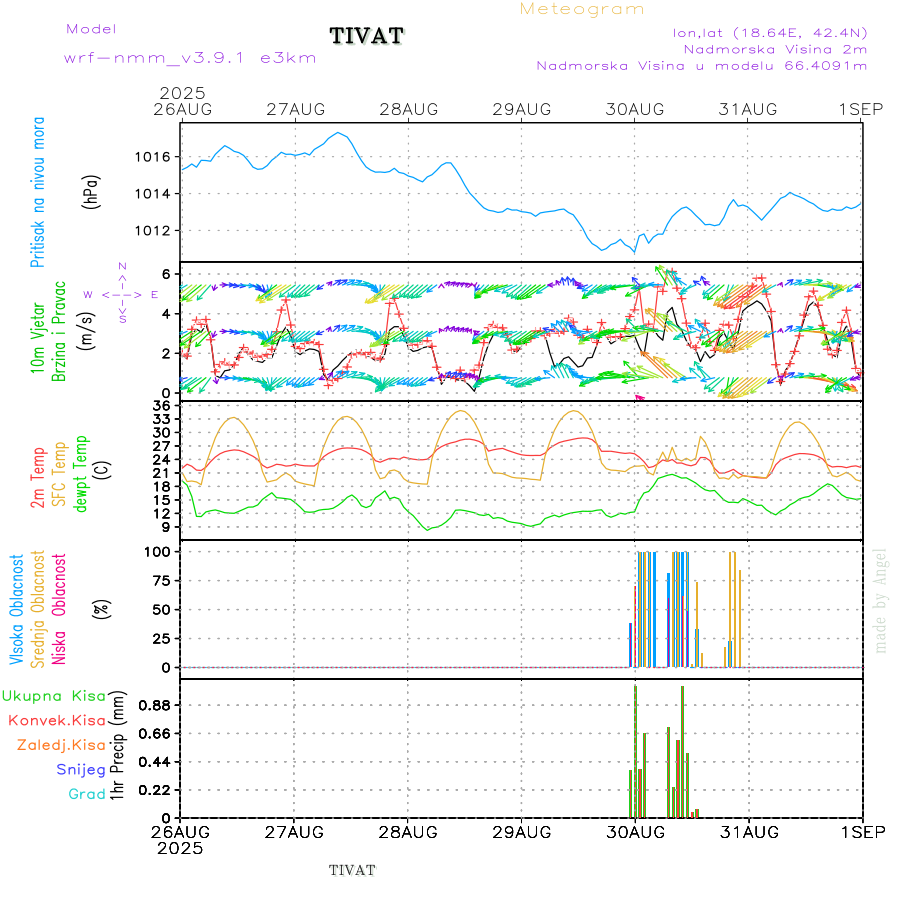This screenshot has width=900, height=900.
Task: Click the 29AUG marker on the bottom axis
Action: coord(521,831)
